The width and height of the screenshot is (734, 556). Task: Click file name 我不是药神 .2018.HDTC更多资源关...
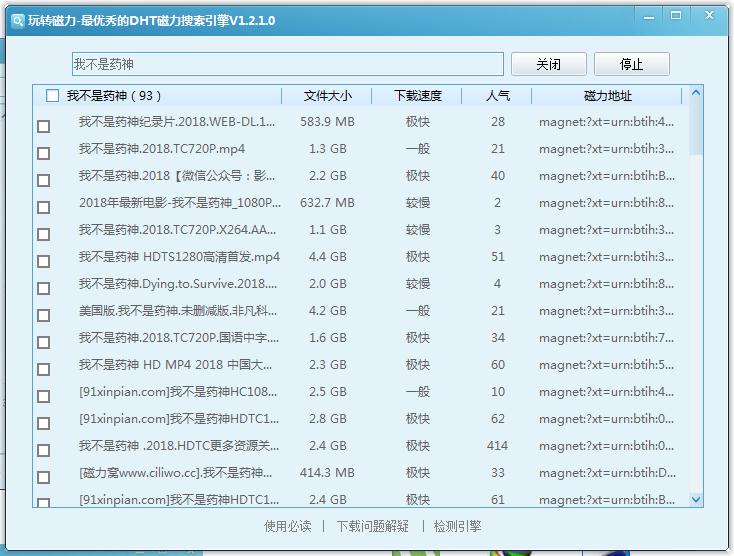[179, 446]
